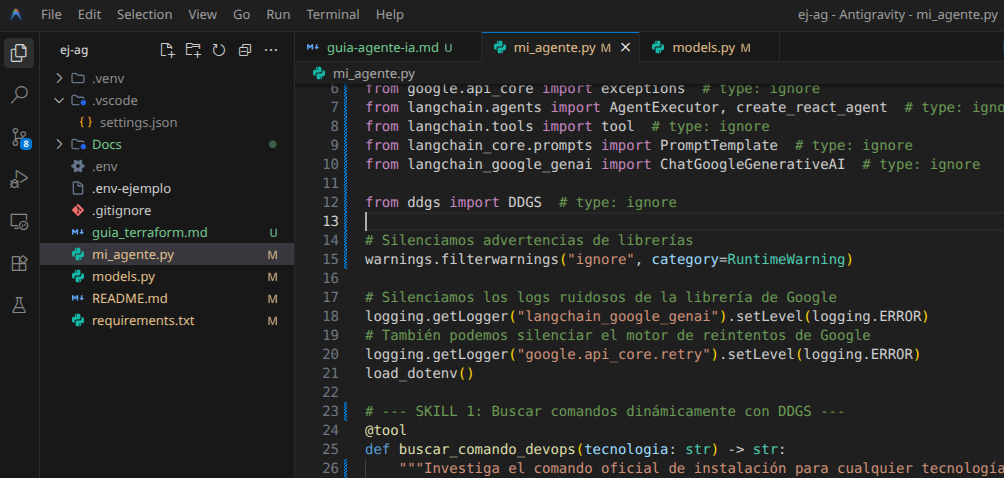The height and width of the screenshot is (478, 1004).
Task: Open the Run and Debug view
Action: pyautogui.click(x=19, y=179)
